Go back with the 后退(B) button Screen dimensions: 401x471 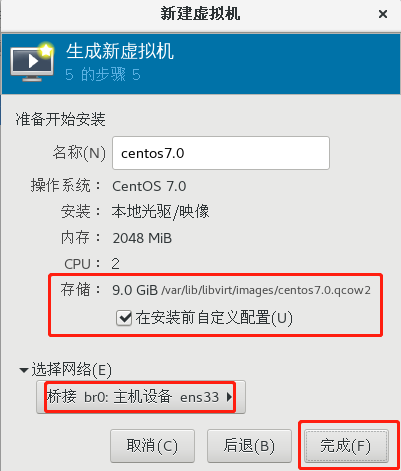pos(249,446)
